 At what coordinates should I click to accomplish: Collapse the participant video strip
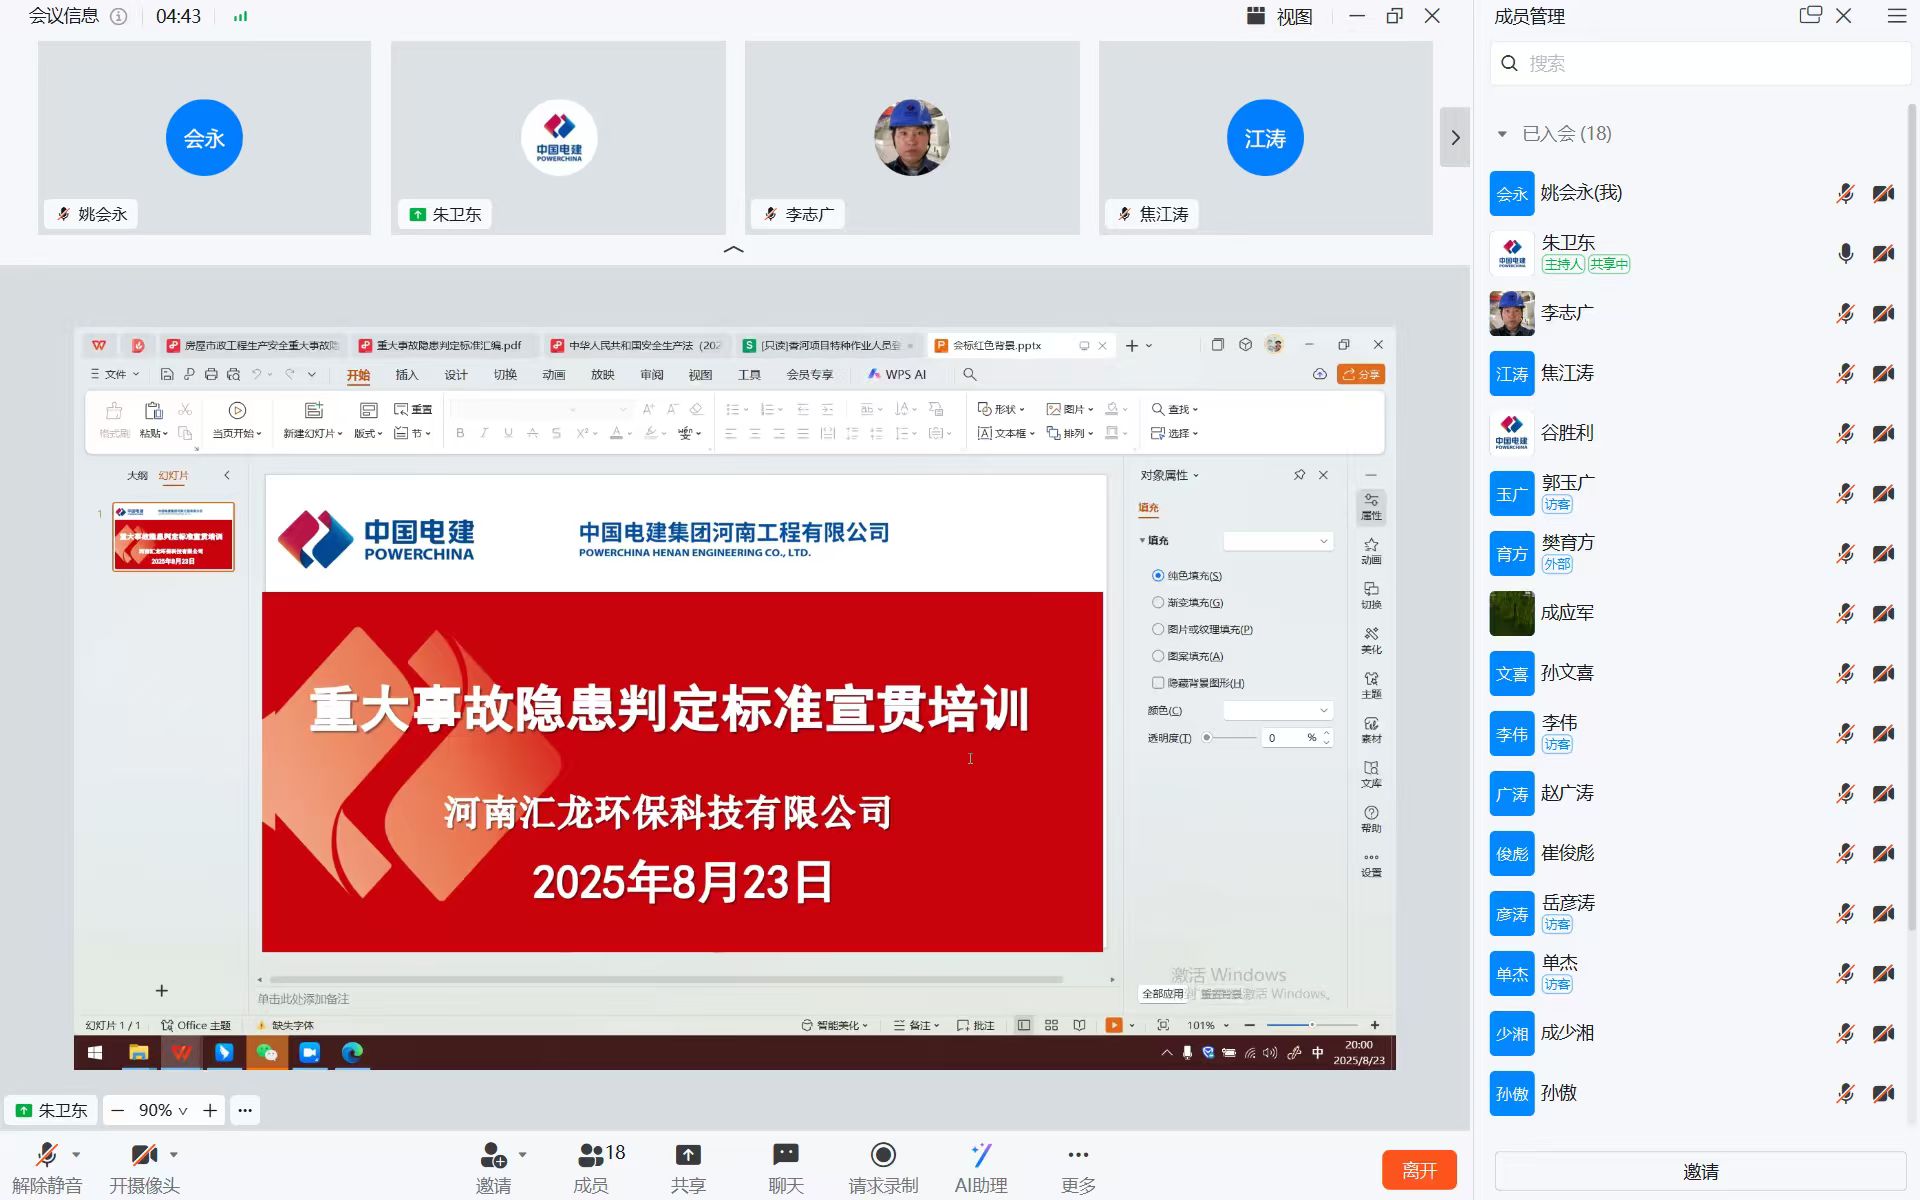(733, 249)
